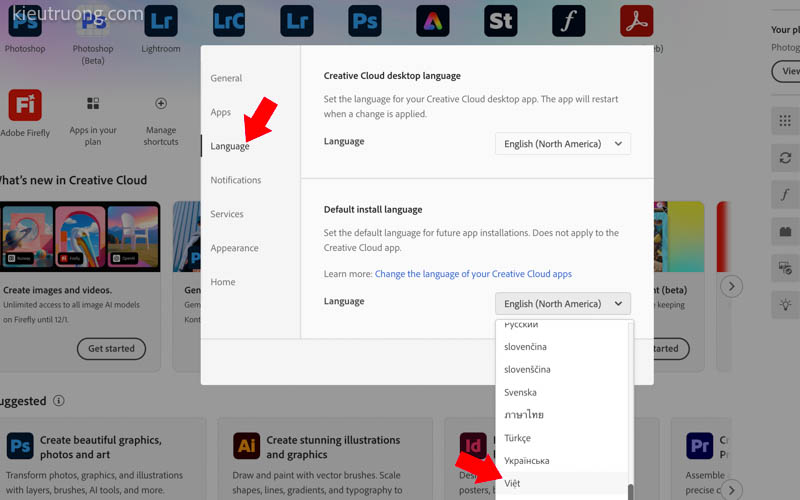
Task: Click the Photoshop icon in Suggested card
Action: [x=20, y=446]
